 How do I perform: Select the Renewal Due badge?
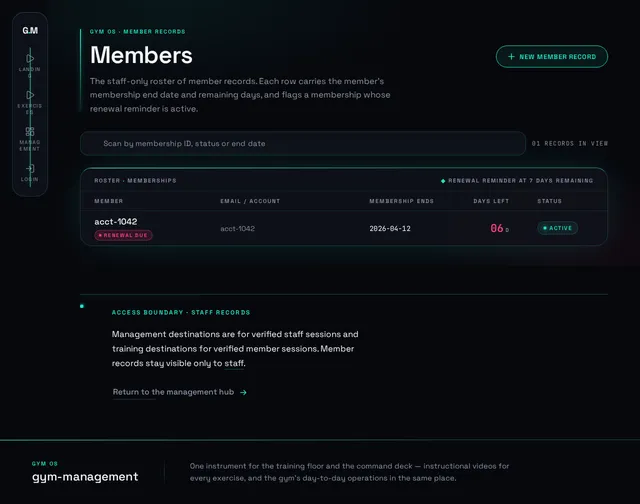point(123,235)
